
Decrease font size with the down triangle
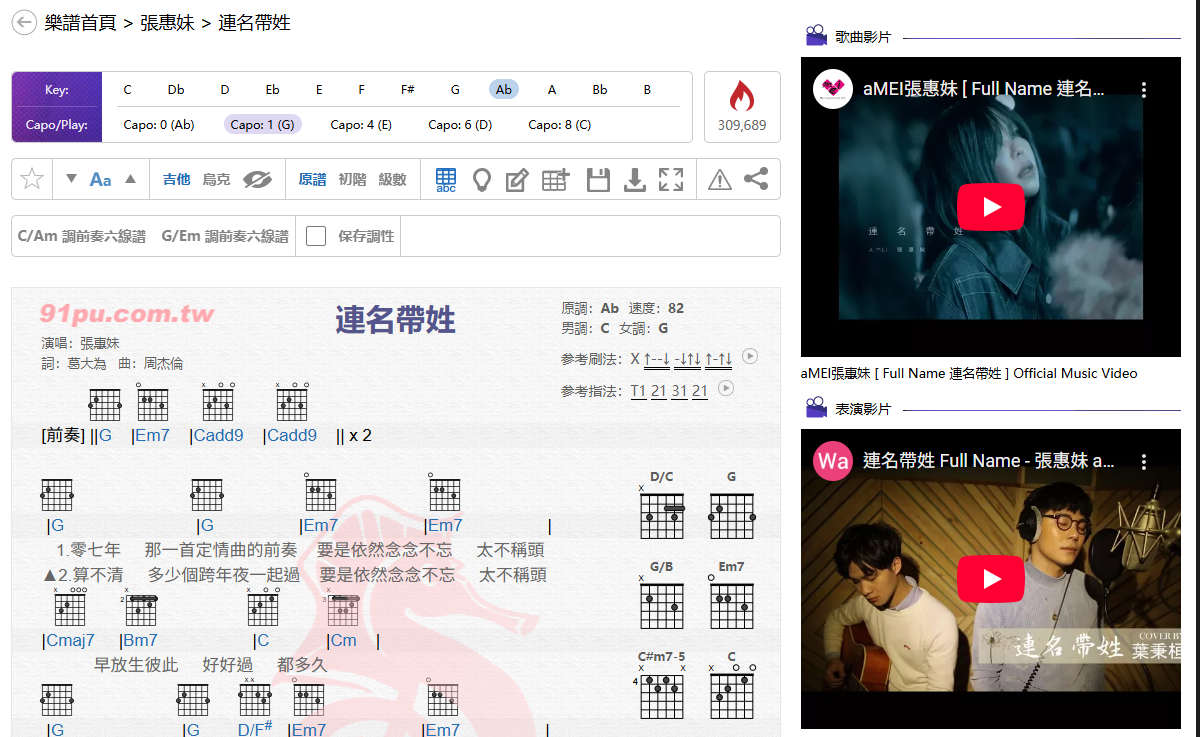click(71, 179)
